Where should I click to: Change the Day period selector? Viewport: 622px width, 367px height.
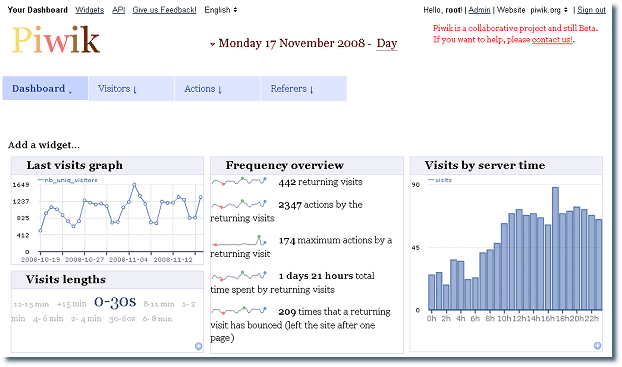(387, 43)
